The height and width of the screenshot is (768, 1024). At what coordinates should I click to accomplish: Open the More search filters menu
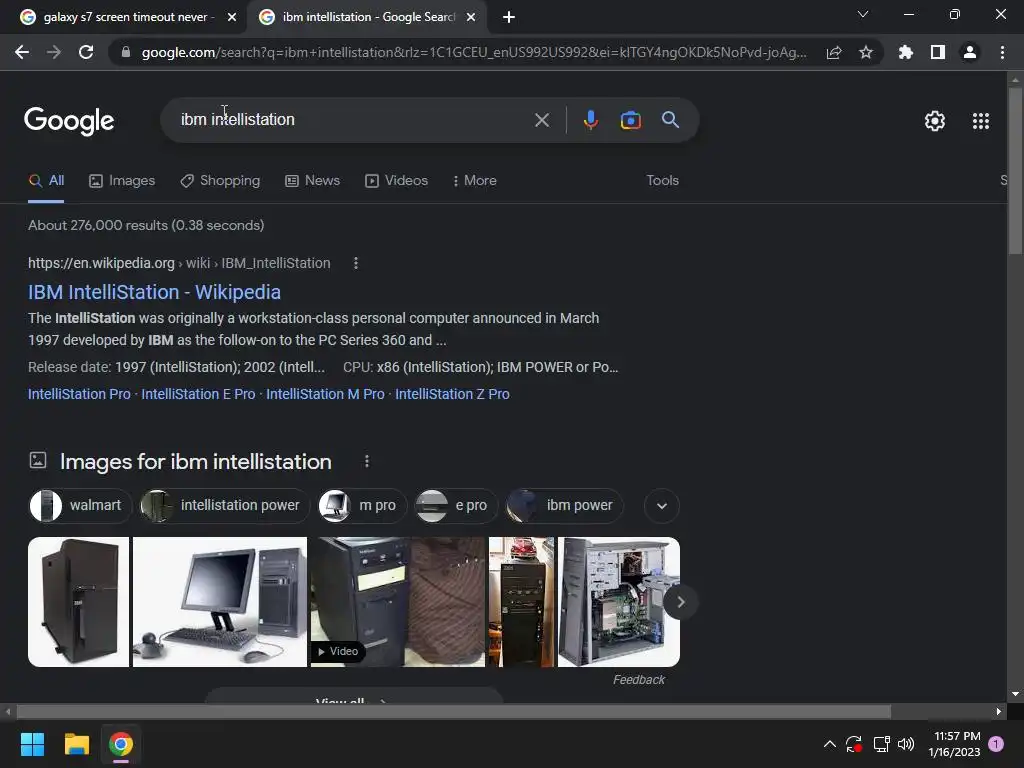tap(475, 181)
